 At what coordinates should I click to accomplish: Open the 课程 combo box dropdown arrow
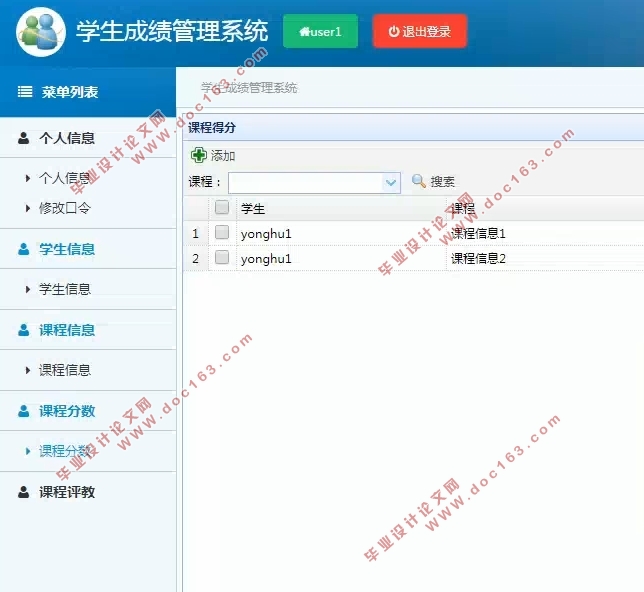(x=391, y=182)
